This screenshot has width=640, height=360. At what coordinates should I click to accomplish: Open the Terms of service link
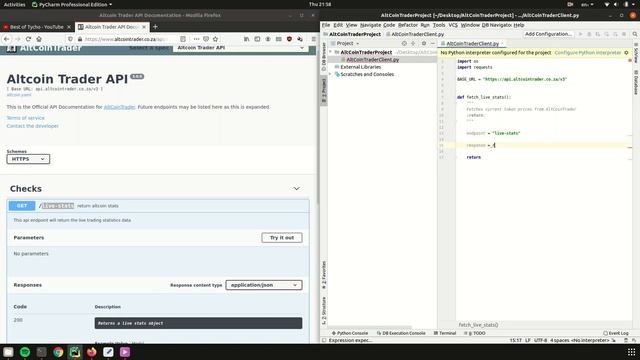point(25,118)
